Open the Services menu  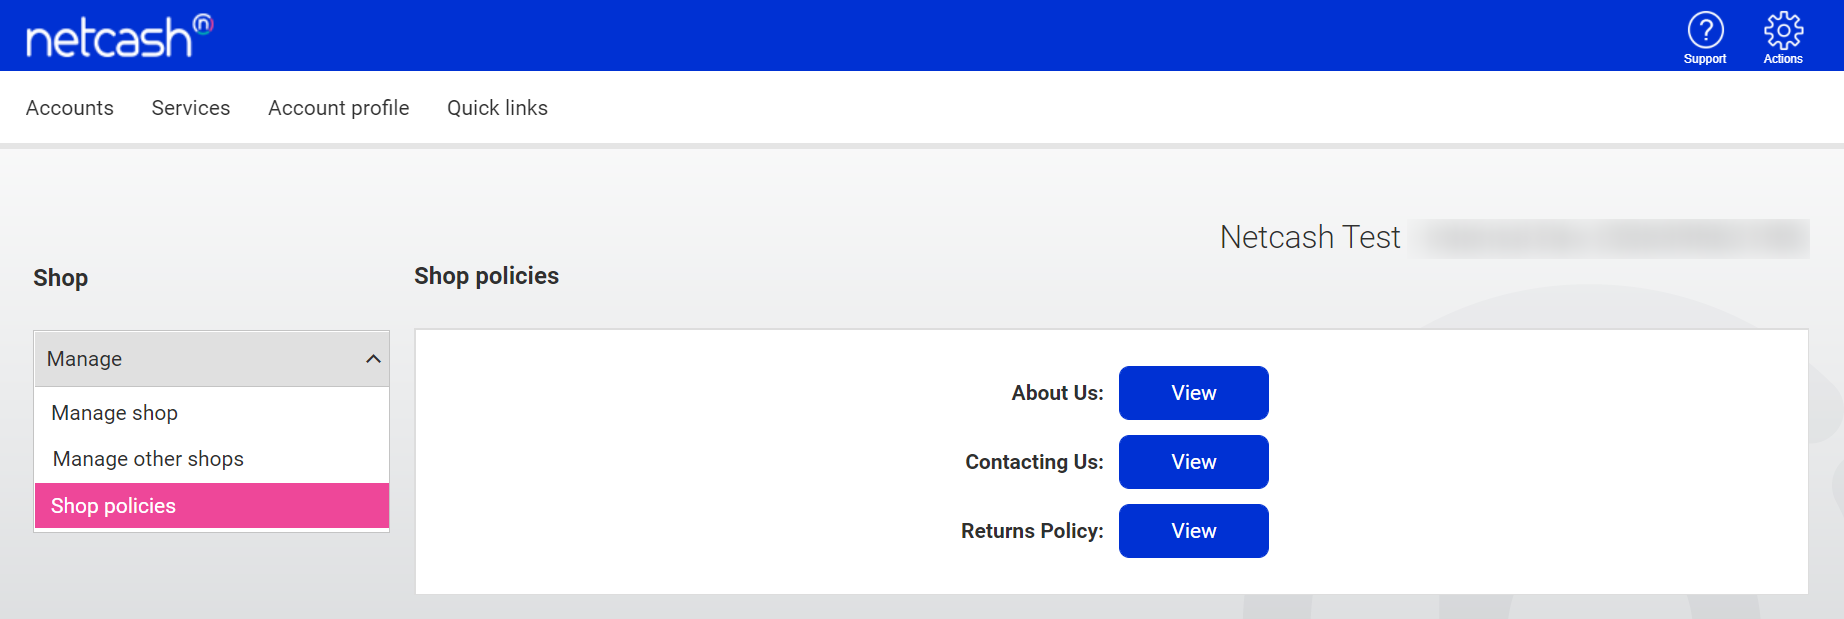point(191,108)
